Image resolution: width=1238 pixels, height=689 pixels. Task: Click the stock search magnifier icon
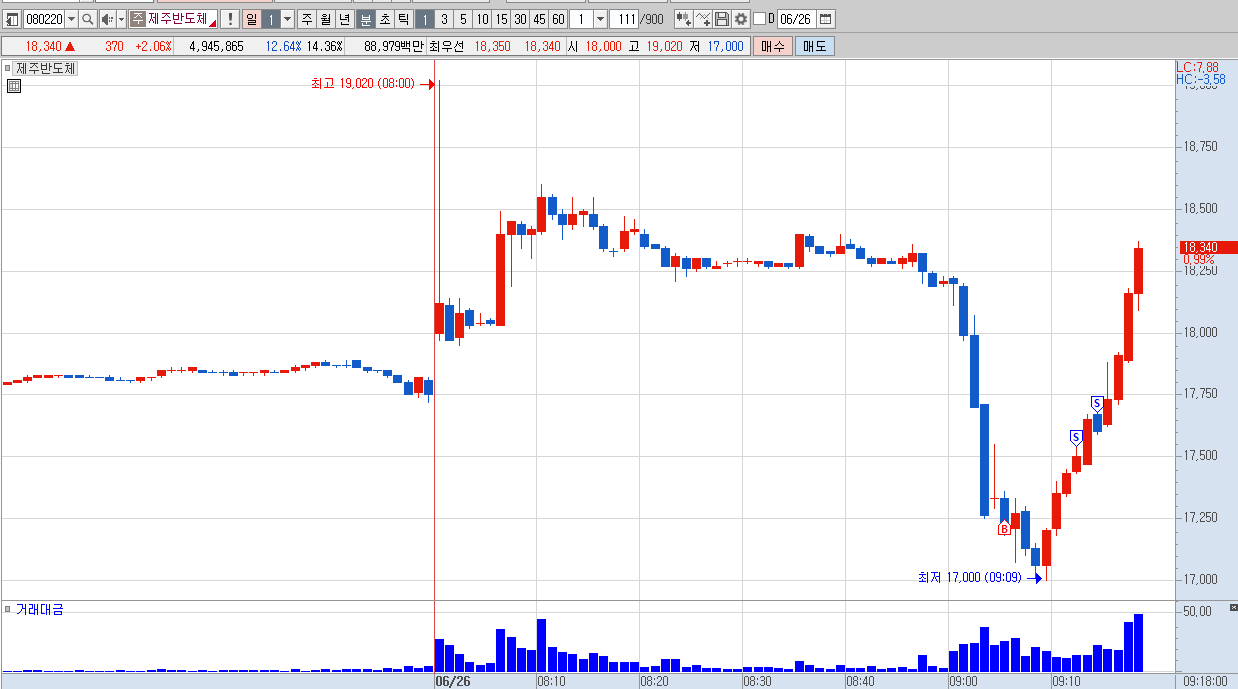pos(87,19)
